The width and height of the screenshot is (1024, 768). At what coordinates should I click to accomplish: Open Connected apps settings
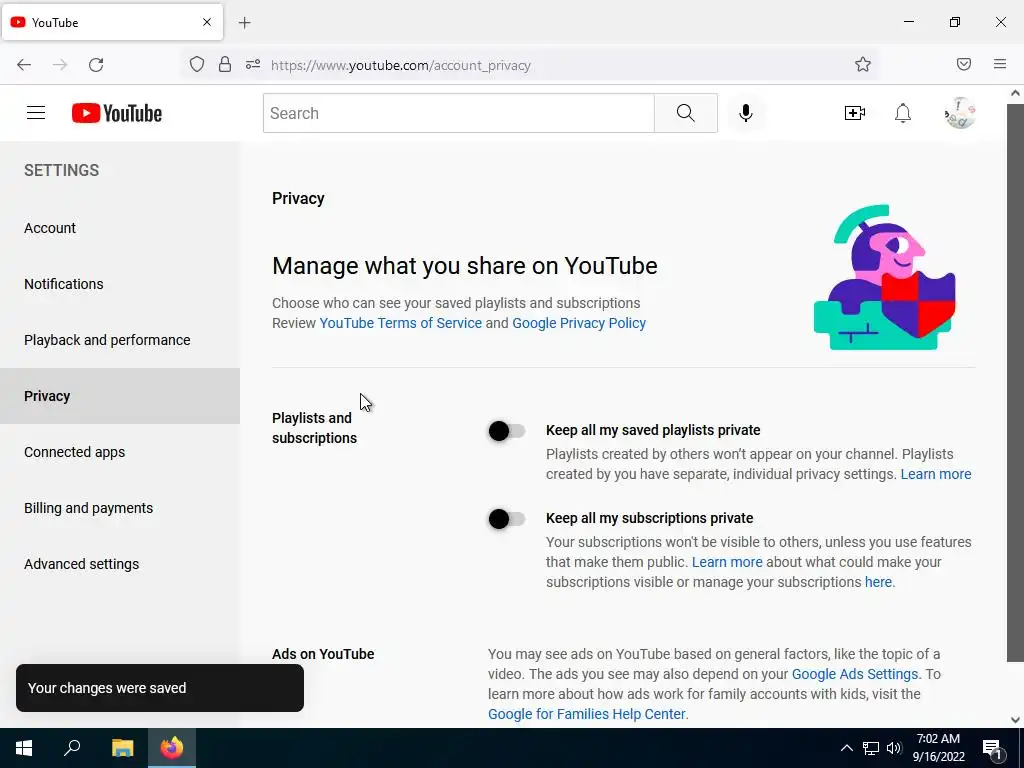click(x=120, y=452)
